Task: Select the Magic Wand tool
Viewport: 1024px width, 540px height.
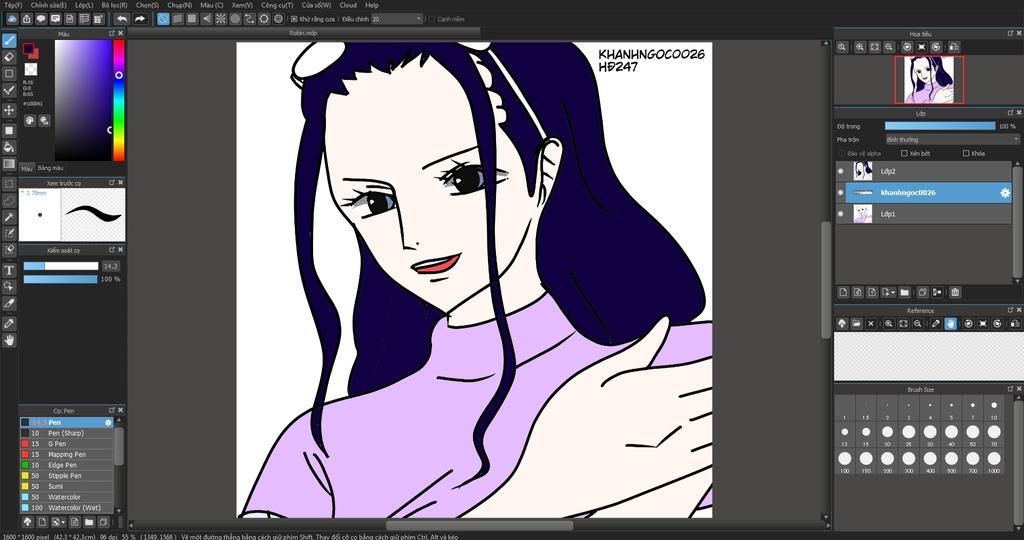Action: [9, 217]
